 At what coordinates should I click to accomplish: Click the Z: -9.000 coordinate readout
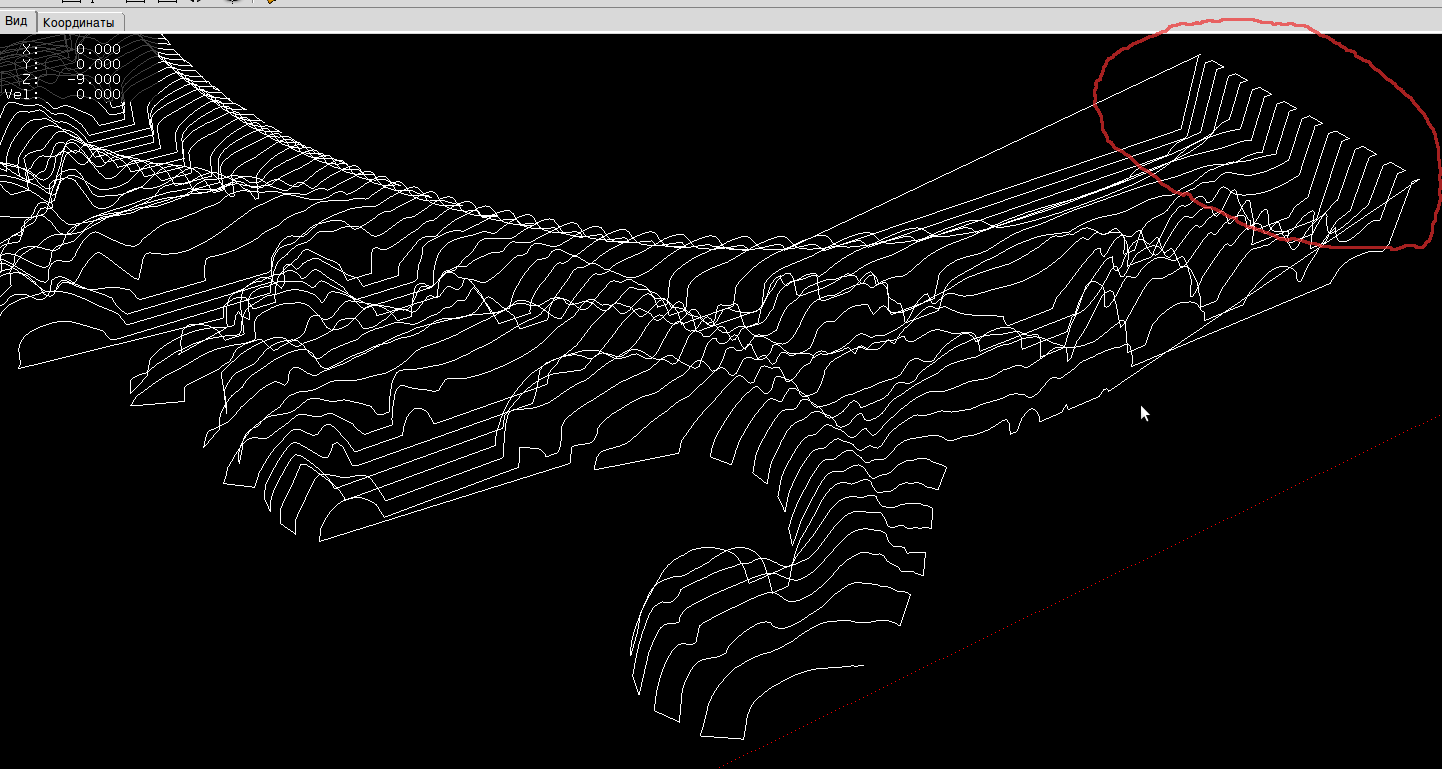(x=71, y=79)
